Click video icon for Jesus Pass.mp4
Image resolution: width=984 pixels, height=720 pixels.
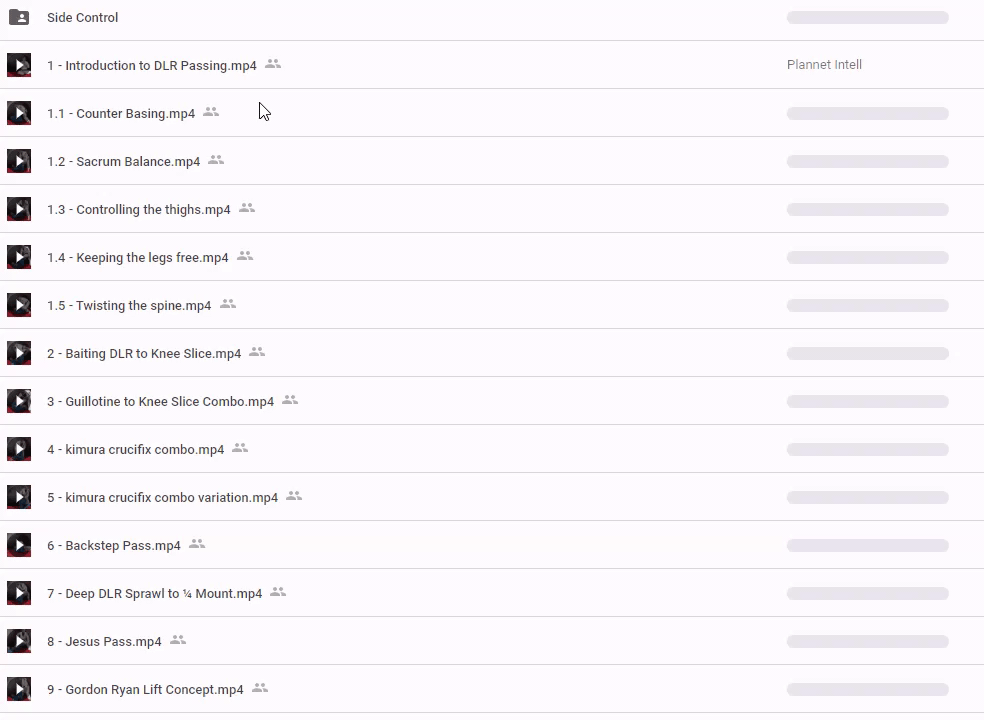click(x=19, y=641)
